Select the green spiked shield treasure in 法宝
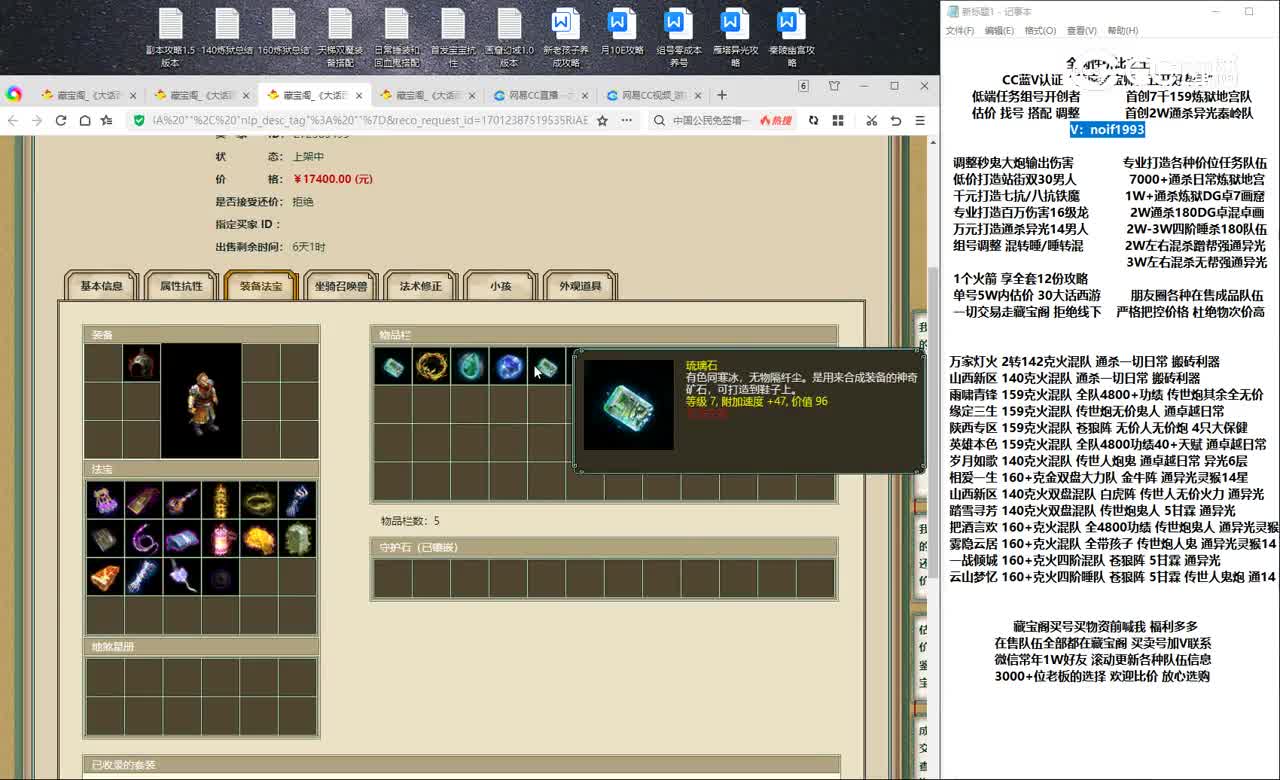 [297, 539]
